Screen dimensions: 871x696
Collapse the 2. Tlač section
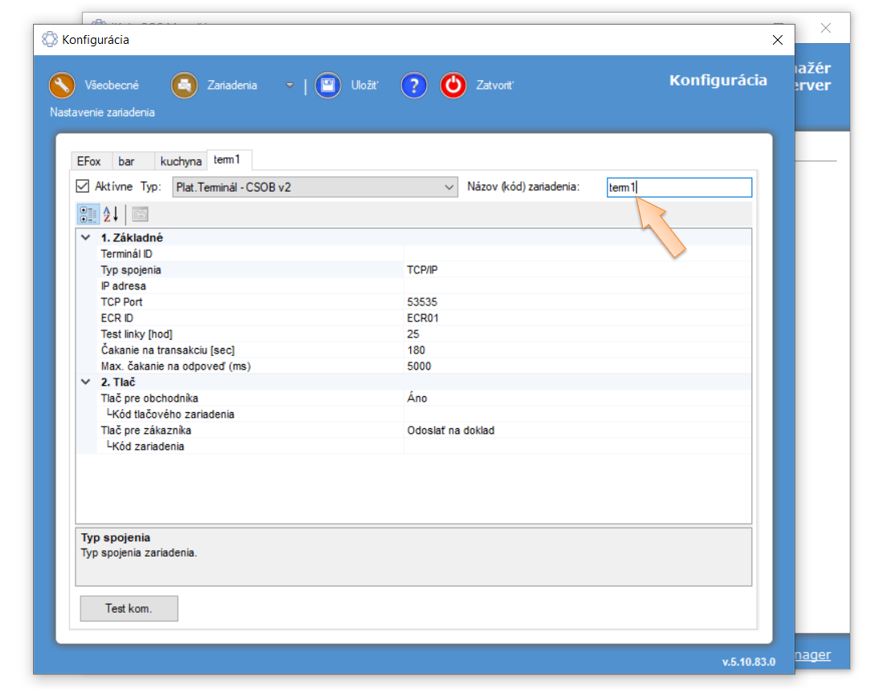click(x=85, y=382)
